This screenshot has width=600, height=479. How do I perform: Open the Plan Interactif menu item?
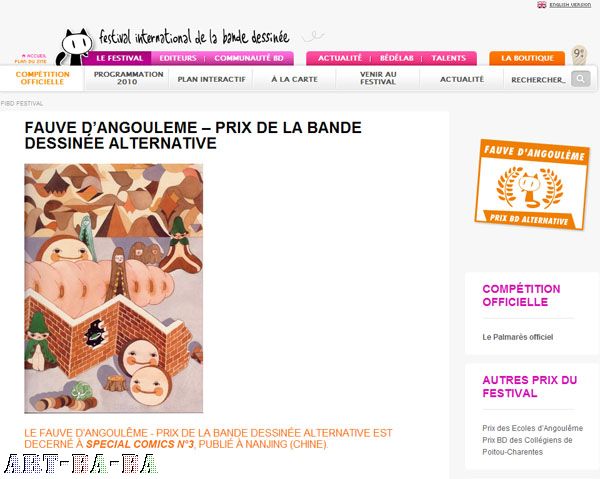pyautogui.click(x=212, y=79)
